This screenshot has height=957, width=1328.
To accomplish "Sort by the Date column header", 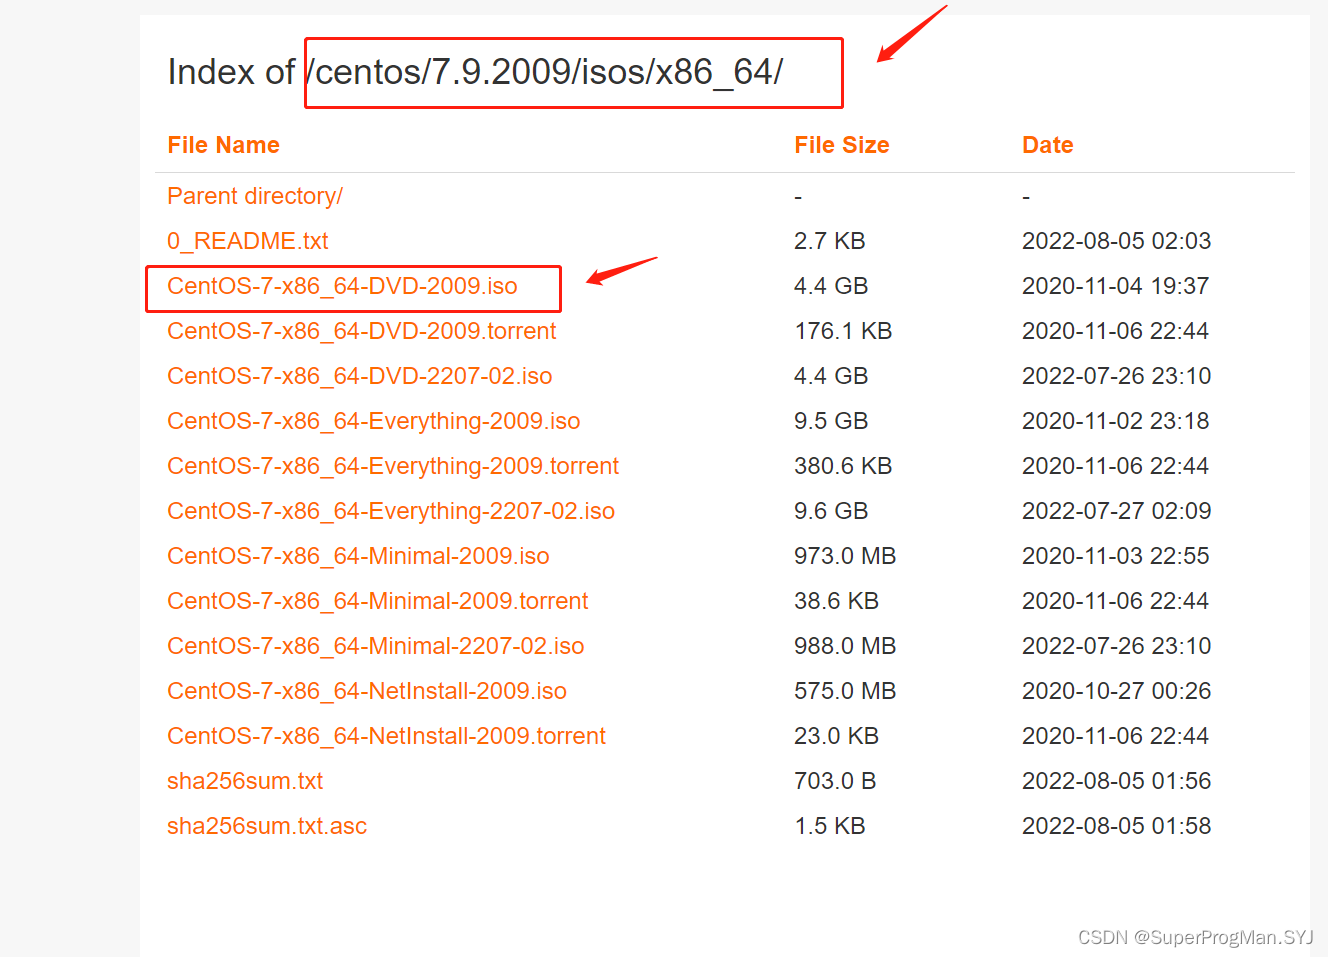I will (x=1048, y=145).
